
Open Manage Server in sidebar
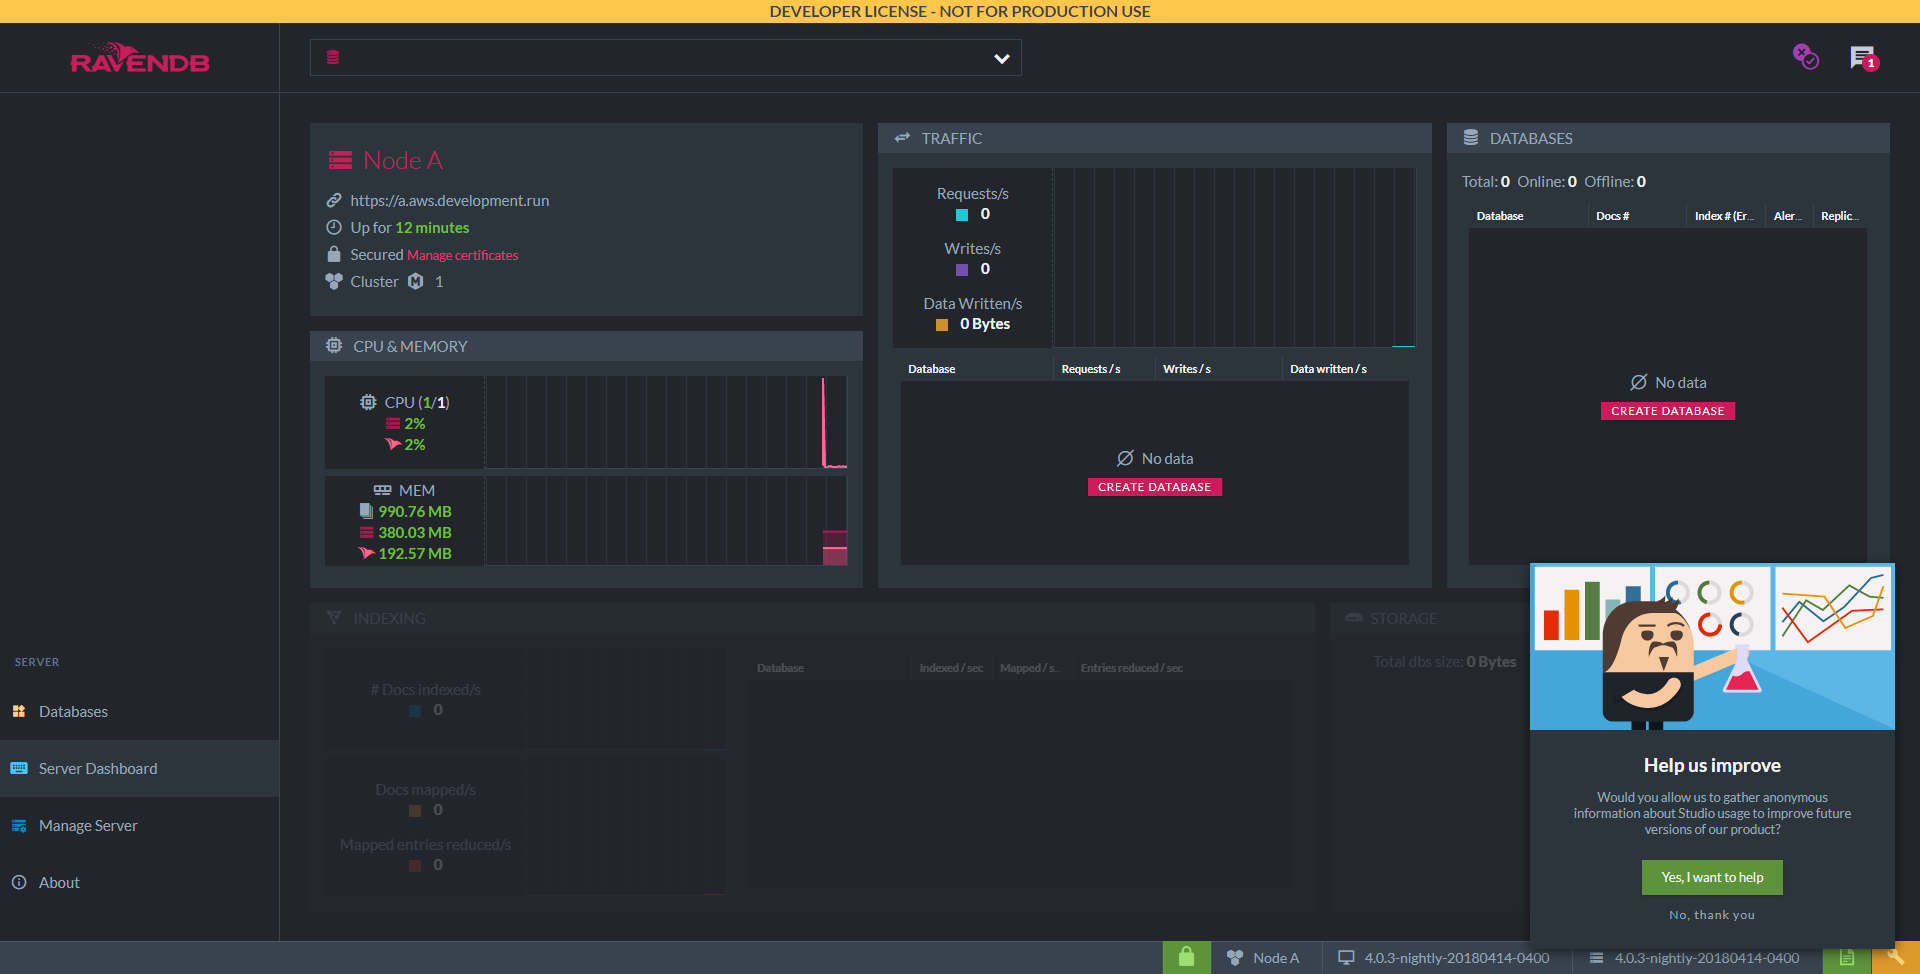click(x=139, y=825)
